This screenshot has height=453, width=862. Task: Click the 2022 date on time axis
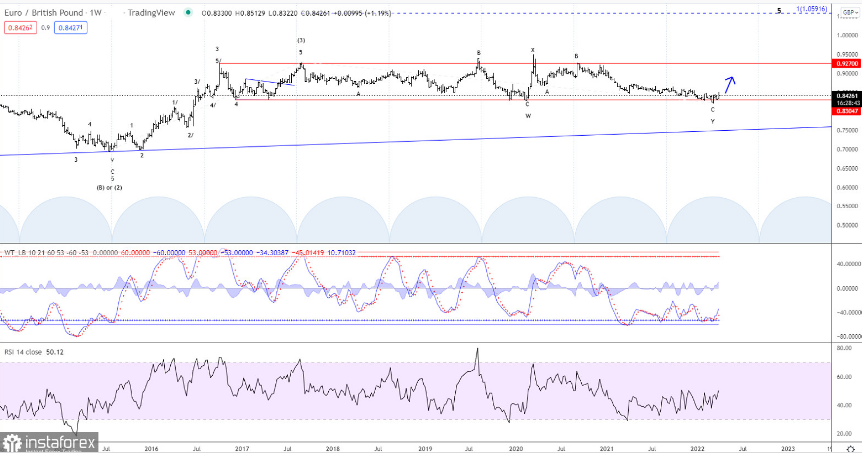click(x=698, y=449)
